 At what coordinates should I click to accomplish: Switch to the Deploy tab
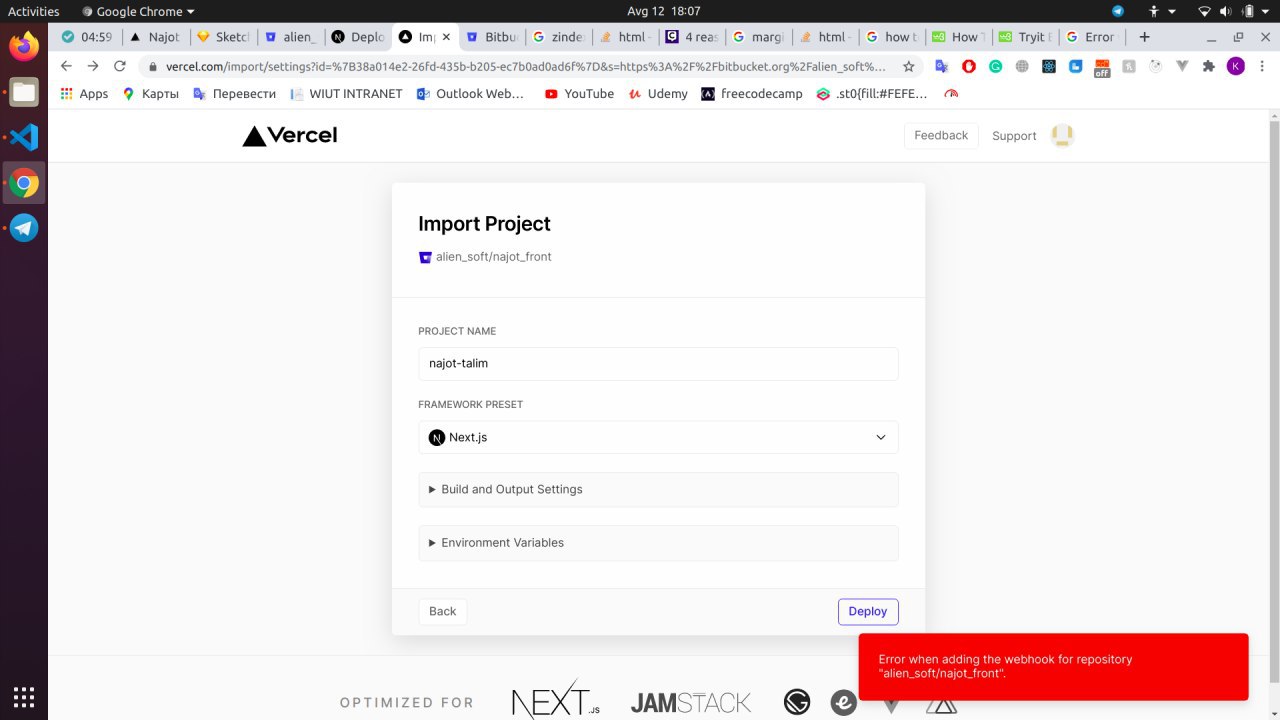358,37
